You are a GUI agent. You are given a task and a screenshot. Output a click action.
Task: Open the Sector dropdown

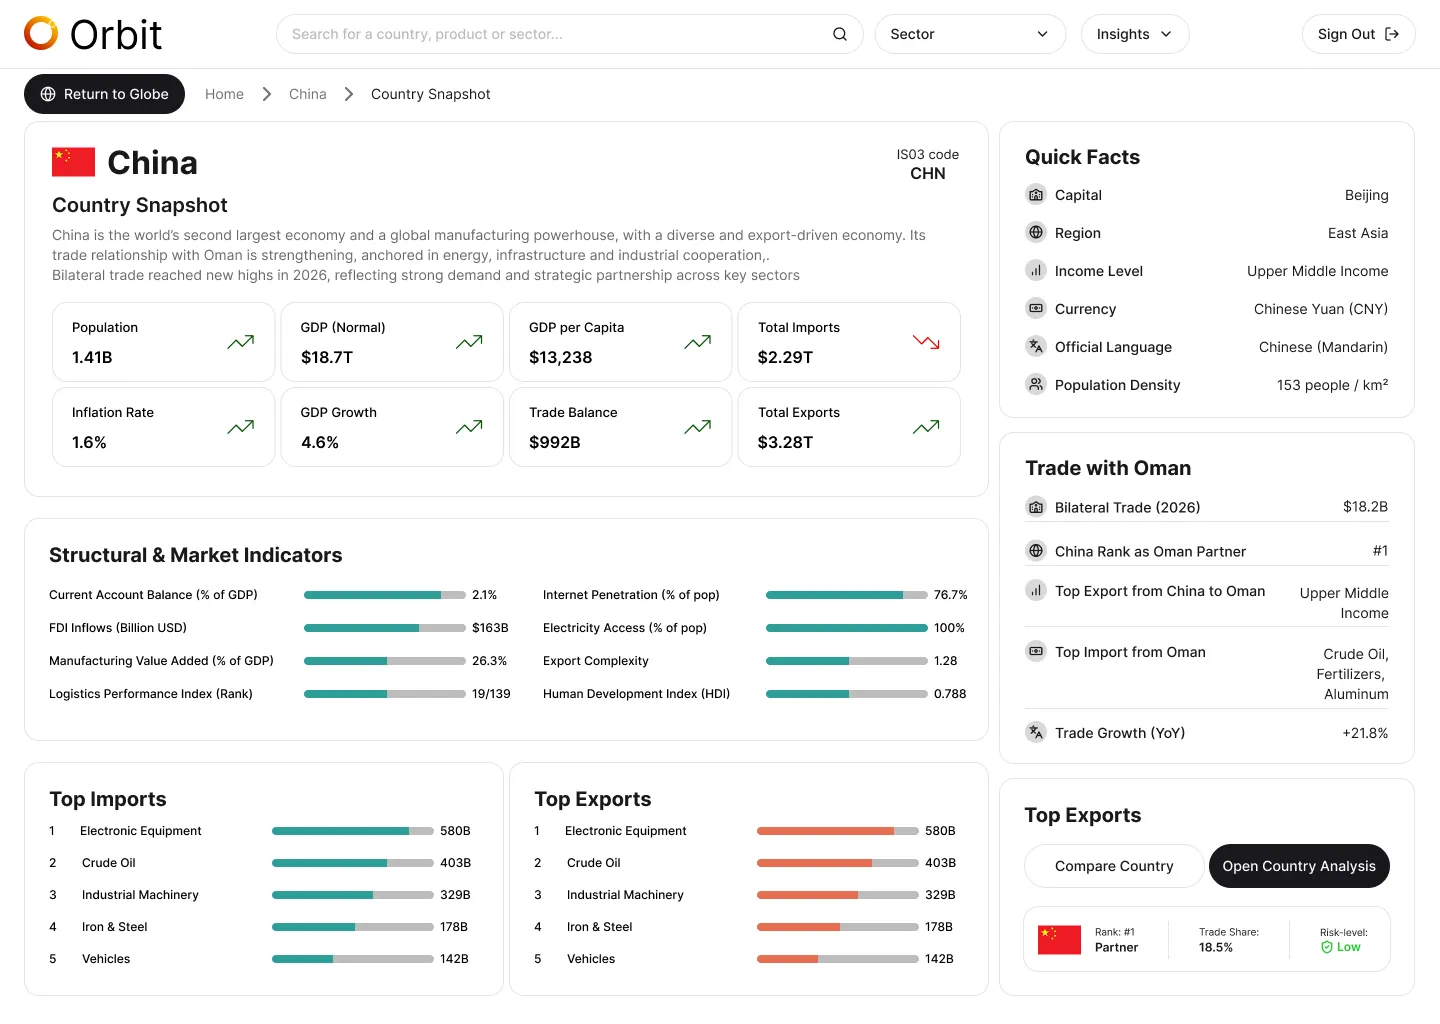point(970,34)
